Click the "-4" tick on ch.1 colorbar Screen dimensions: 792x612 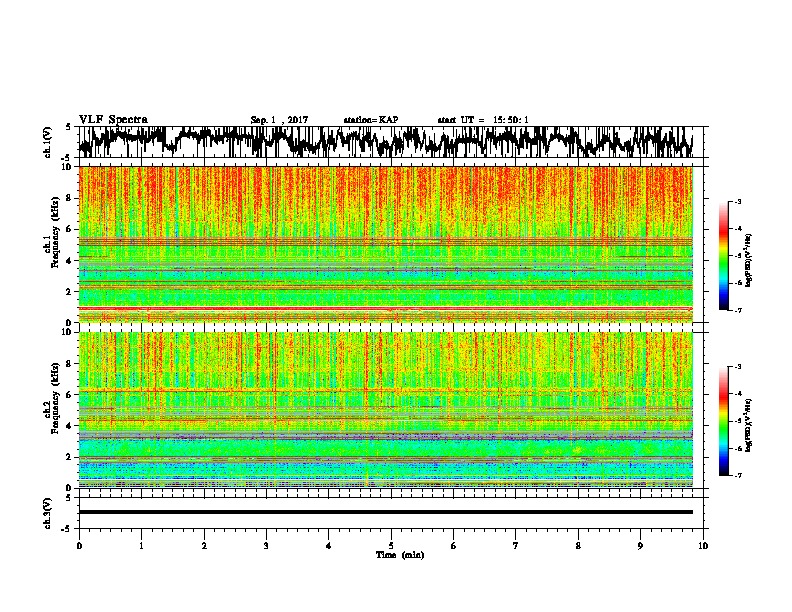(x=737, y=229)
